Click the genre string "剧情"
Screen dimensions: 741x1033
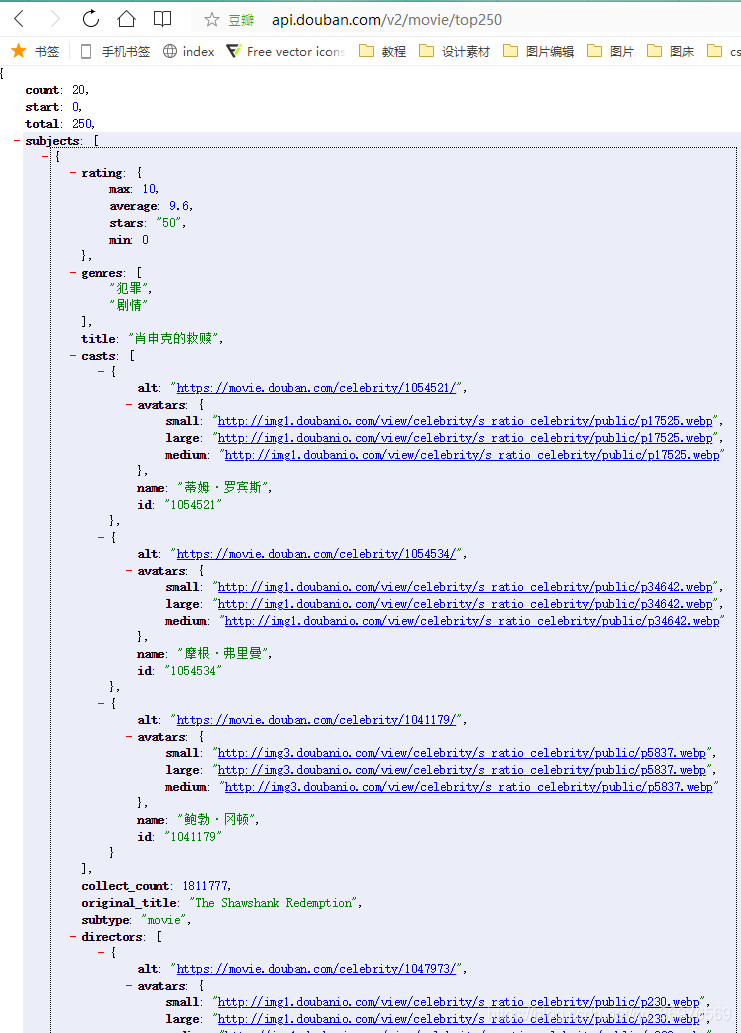coord(129,305)
